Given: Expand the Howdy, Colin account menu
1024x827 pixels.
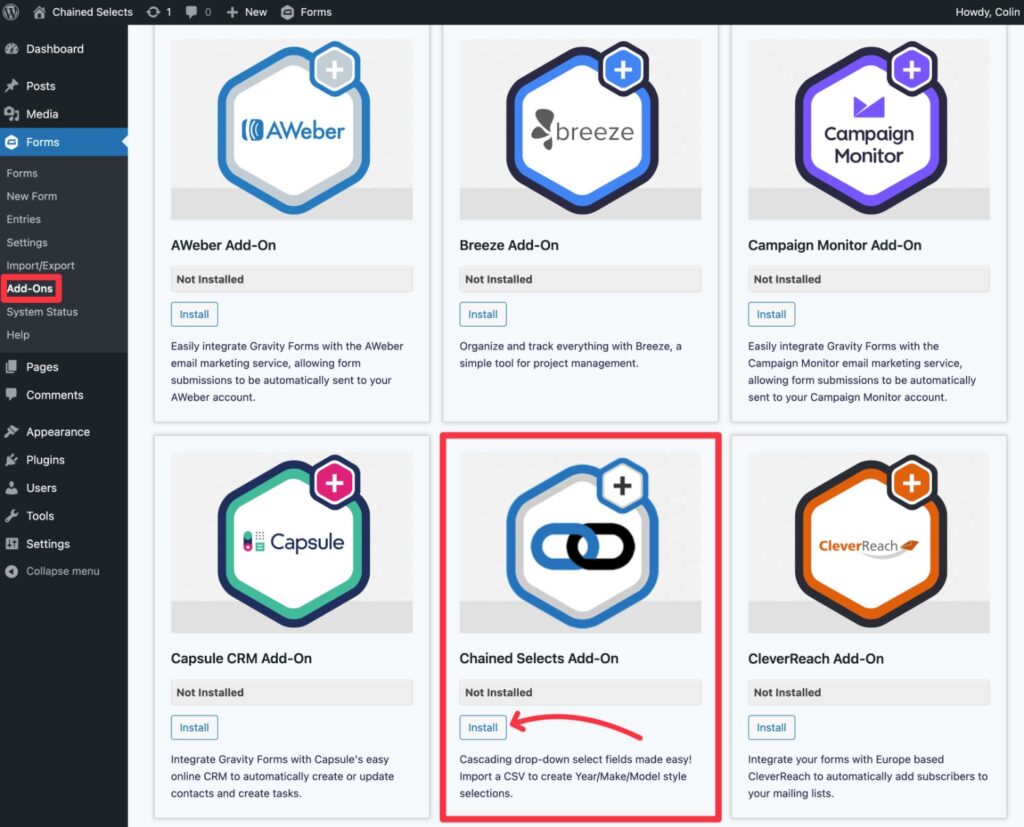Looking at the screenshot, I should click(984, 12).
